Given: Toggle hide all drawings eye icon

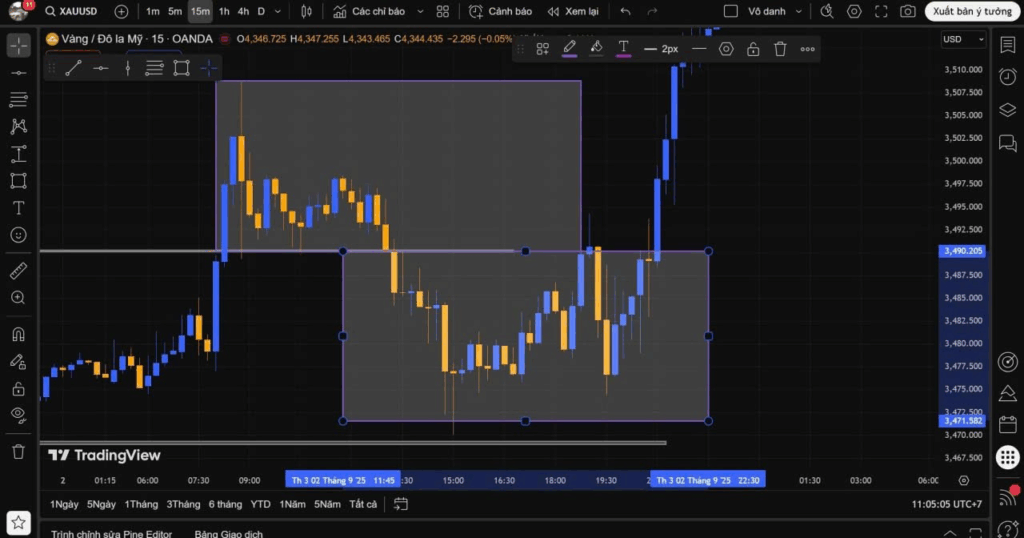Looking at the screenshot, I should [x=18, y=414].
